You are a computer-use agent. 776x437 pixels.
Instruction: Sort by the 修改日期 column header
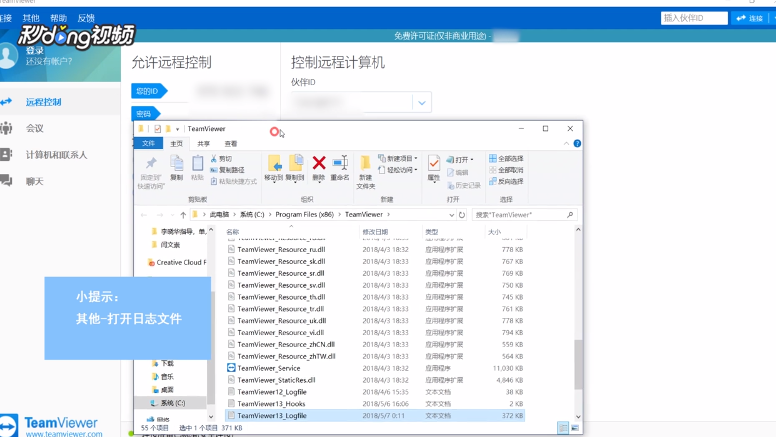click(x=375, y=232)
